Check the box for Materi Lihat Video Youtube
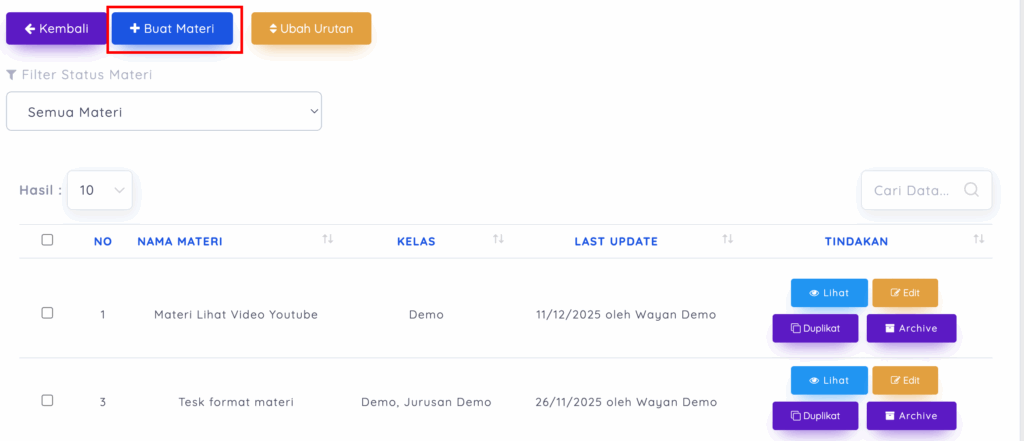Viewport: 1024px width, 441px height. [x=47, y=313]
